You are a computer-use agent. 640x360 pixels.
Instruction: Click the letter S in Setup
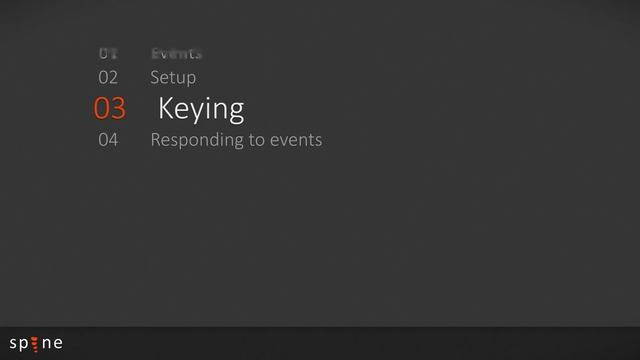tap(155, 78)
